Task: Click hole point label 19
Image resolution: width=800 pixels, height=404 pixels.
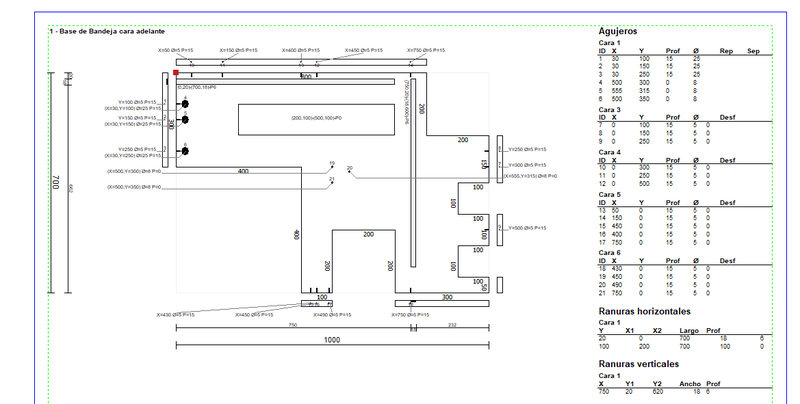Action: (x=332, y=164)
